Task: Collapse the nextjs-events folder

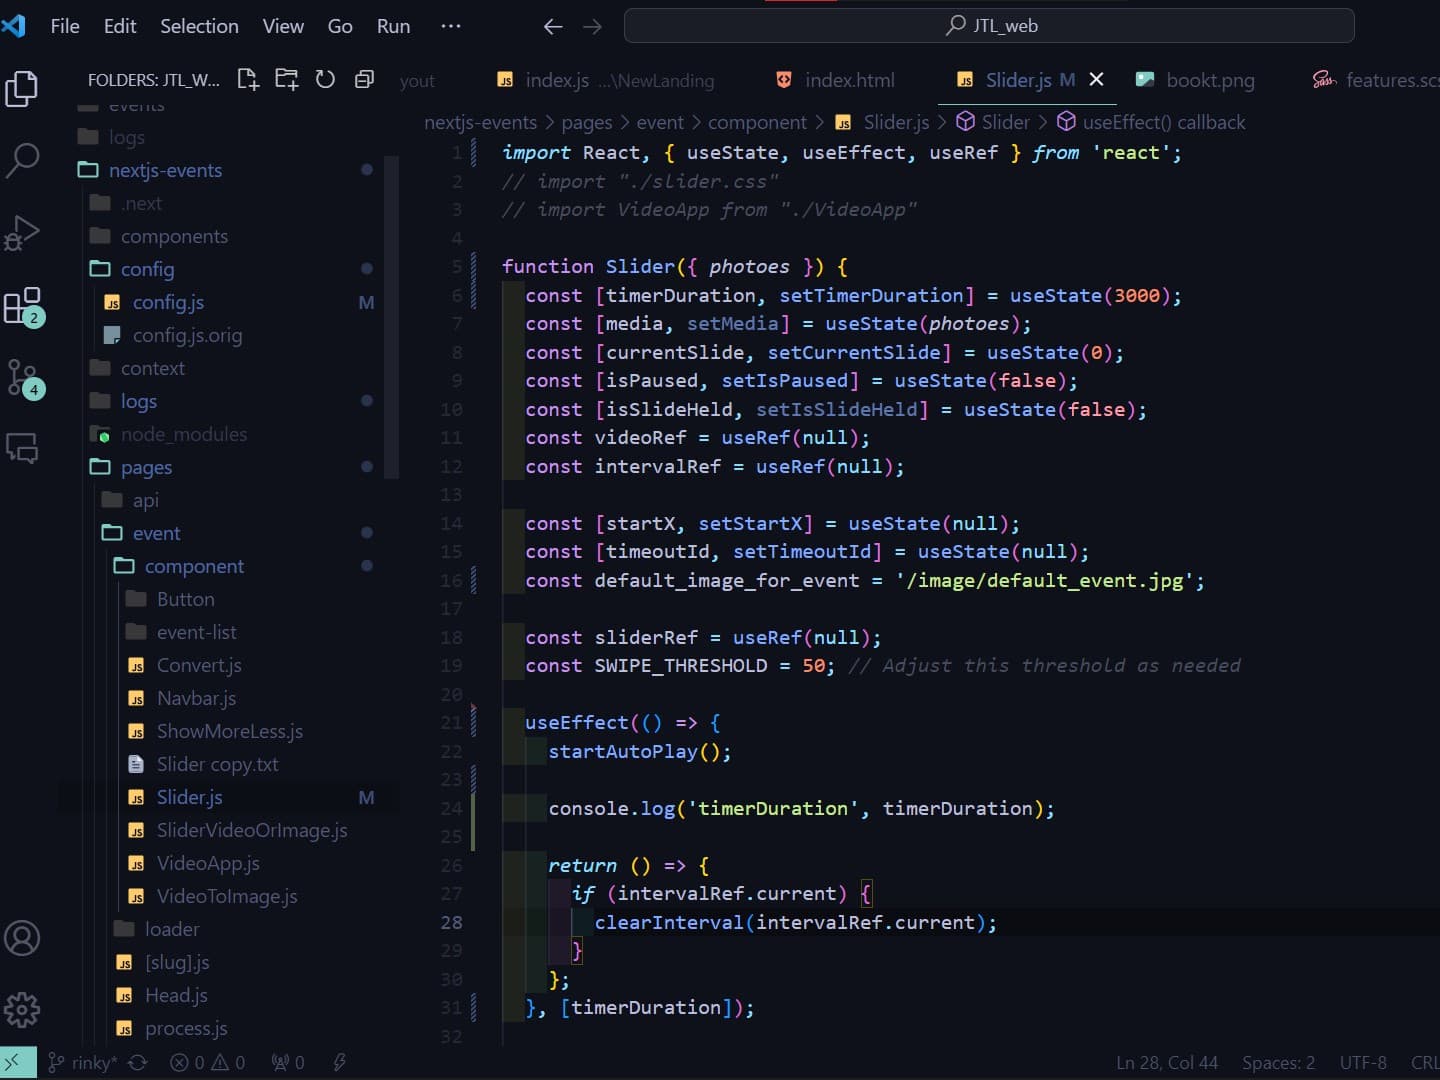Action: [x=165, y=170]
